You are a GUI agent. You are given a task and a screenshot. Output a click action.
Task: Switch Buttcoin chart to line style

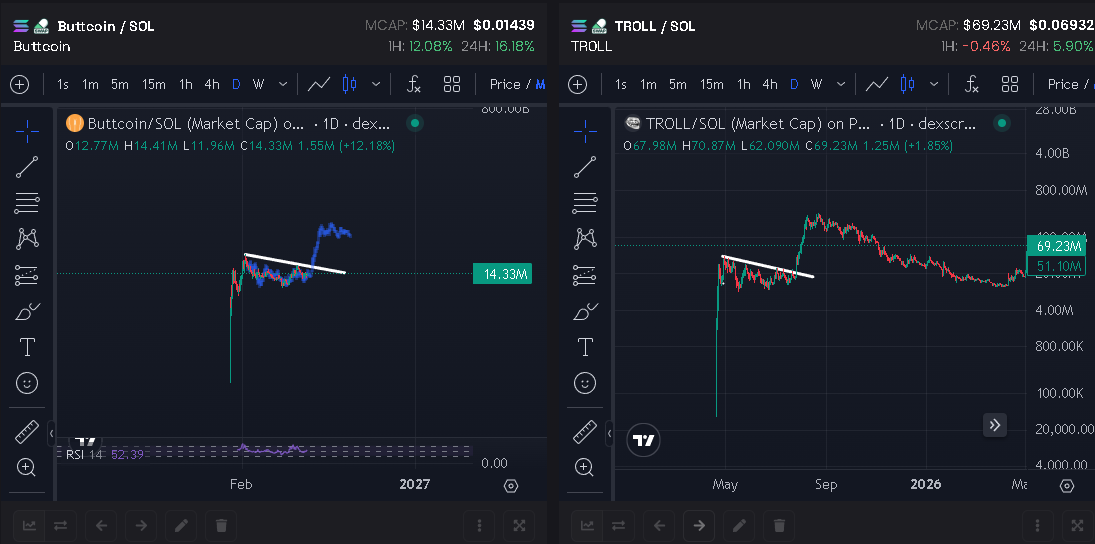319,84
